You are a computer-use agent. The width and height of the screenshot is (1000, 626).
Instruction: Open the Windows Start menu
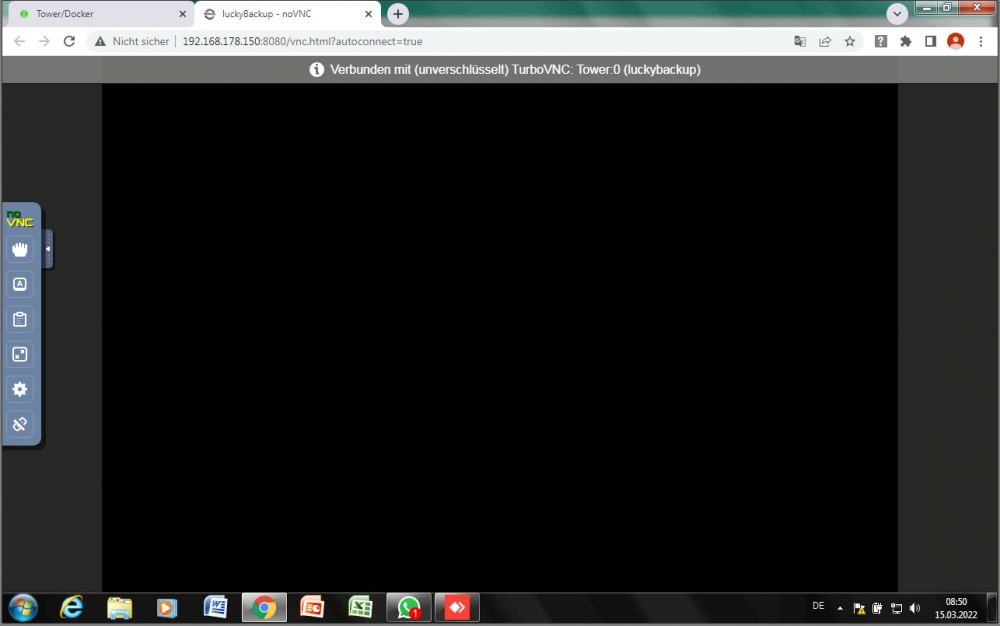23,608
